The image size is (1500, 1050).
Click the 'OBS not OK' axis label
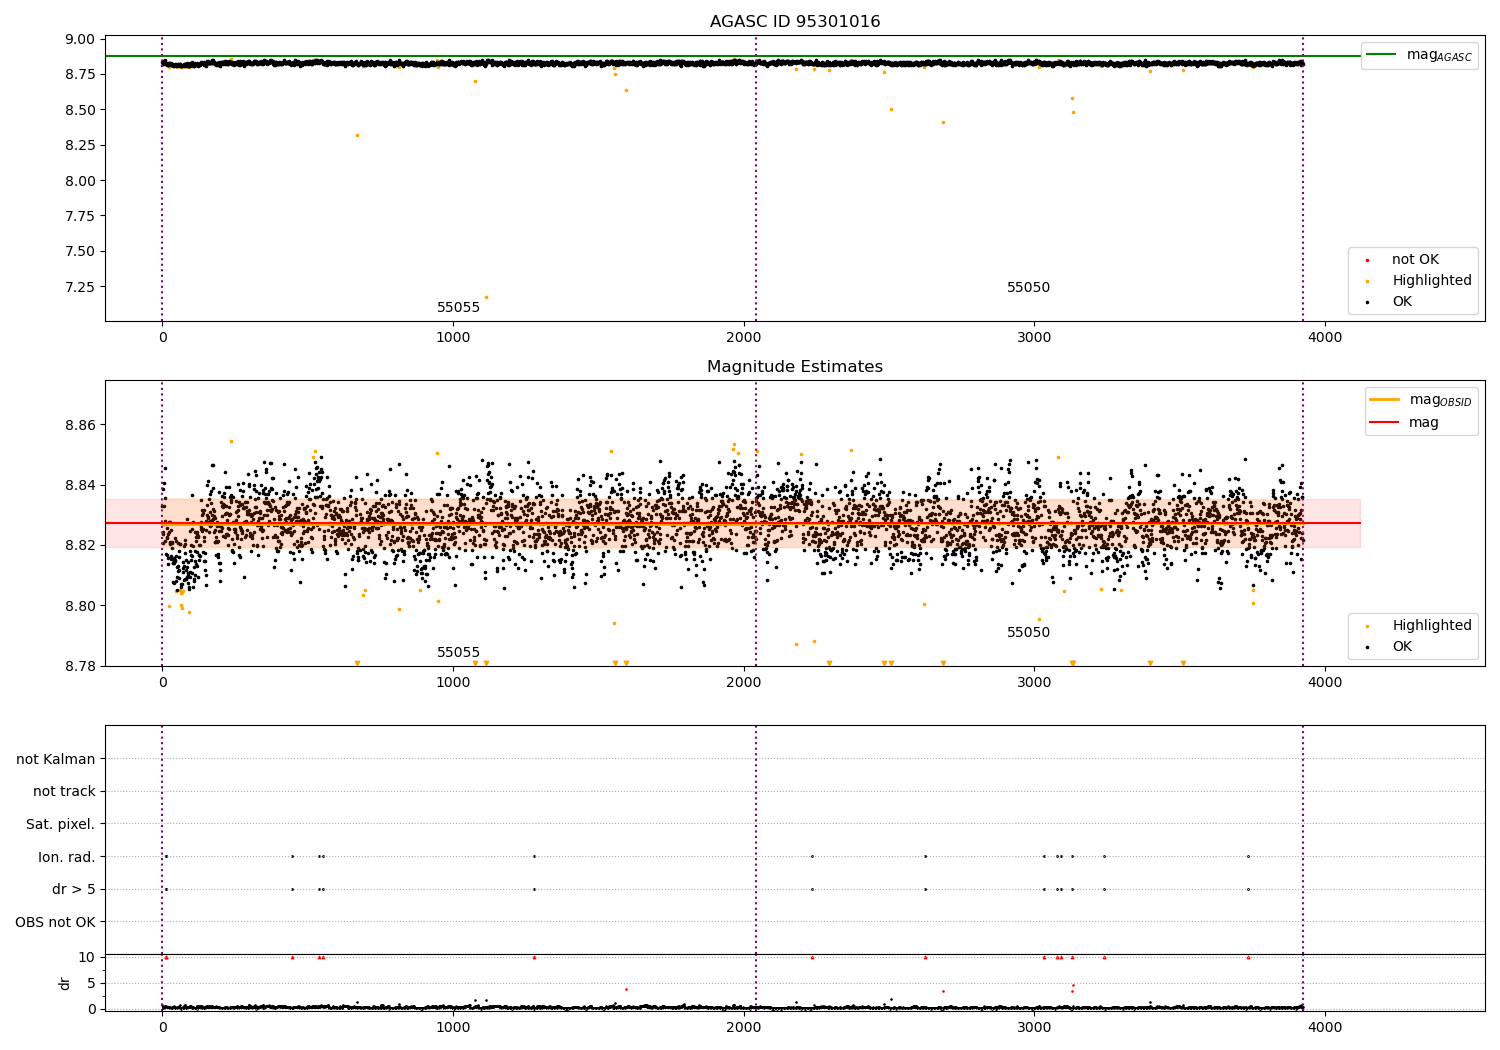pos(56,922)
